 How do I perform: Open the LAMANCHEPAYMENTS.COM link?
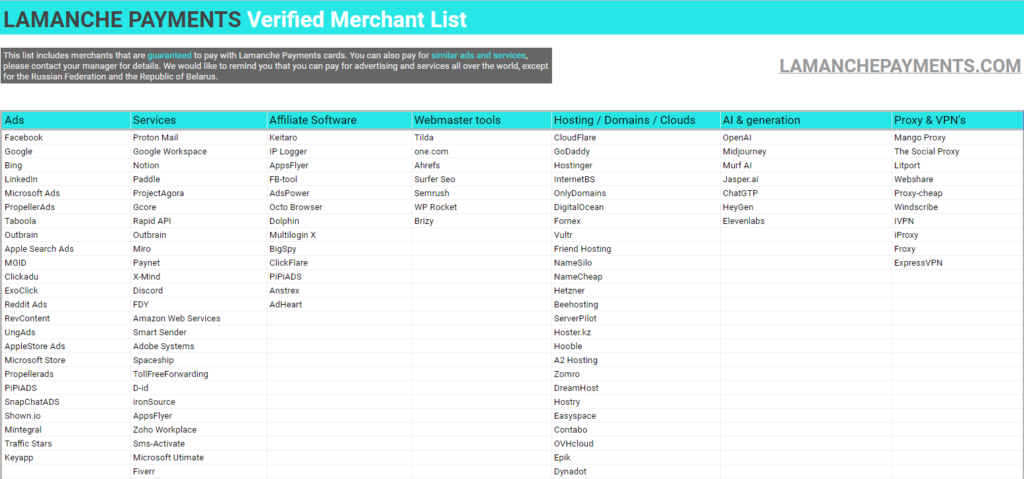(x=899, y=66)
